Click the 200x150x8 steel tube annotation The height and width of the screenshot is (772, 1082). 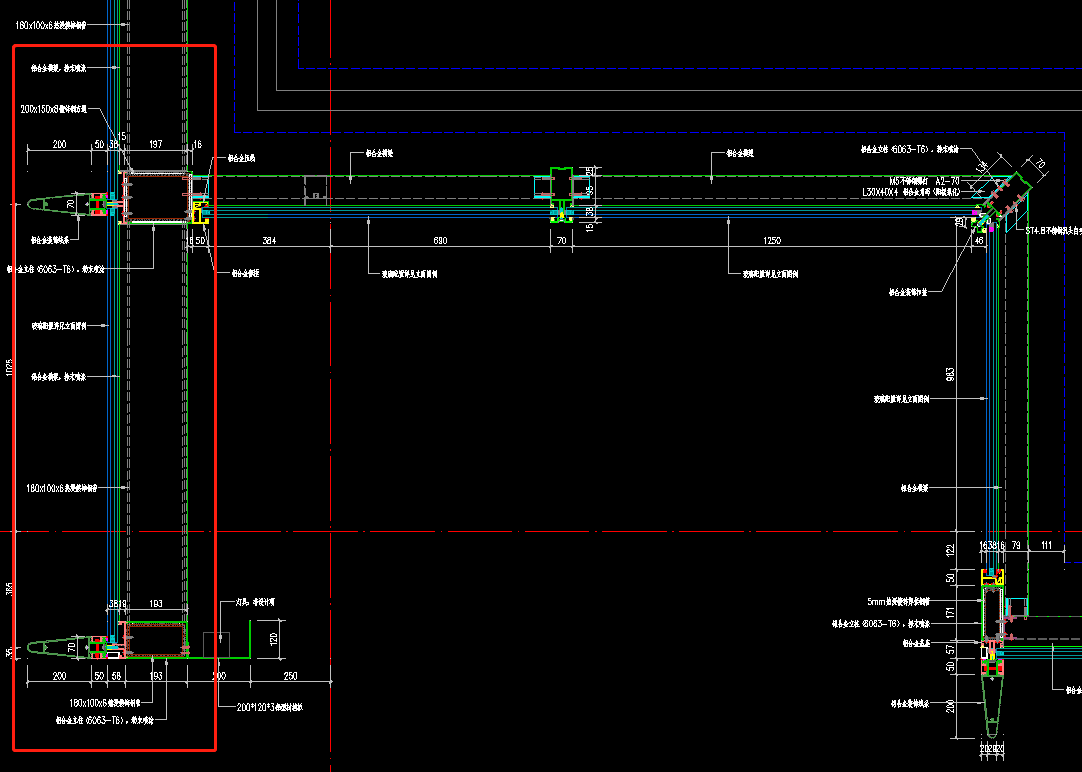click(x=61, y=108)
